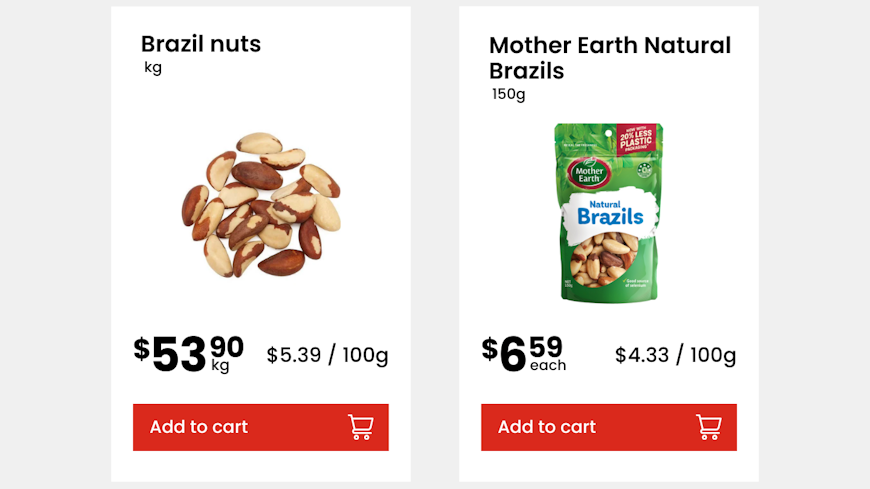Click the 'kg' unit beneath the $53.90 price
The image size is (870, 489).
[220, 366]
